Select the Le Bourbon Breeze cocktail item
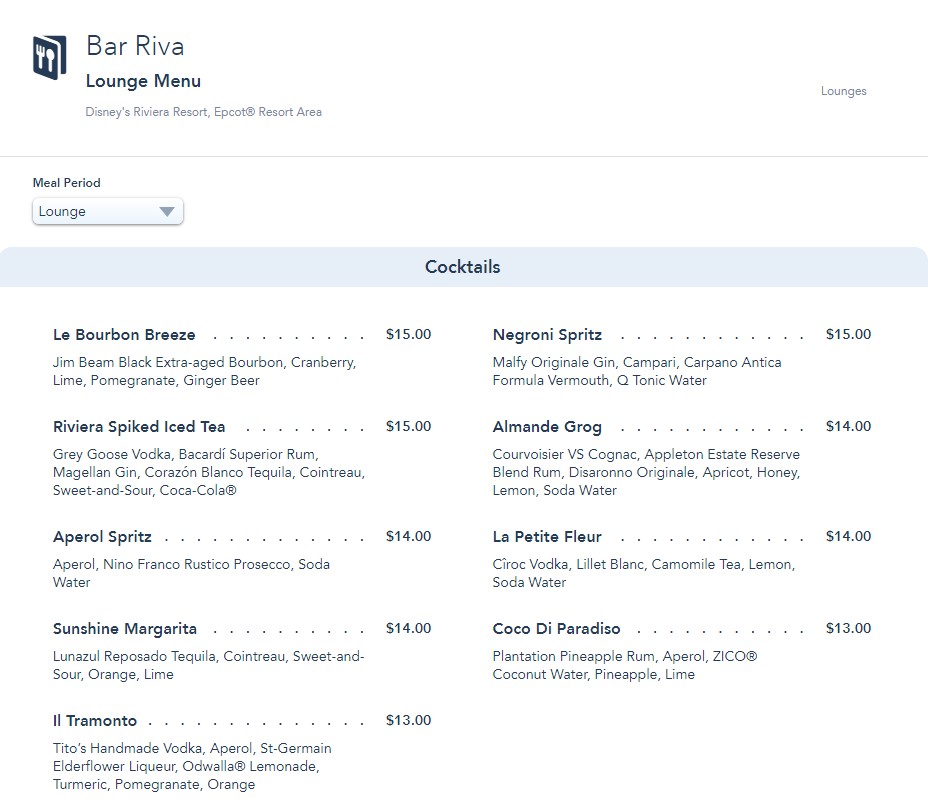The width and height of the screenshot is (928, 812). pyautogui.click(x=124, y=335)
